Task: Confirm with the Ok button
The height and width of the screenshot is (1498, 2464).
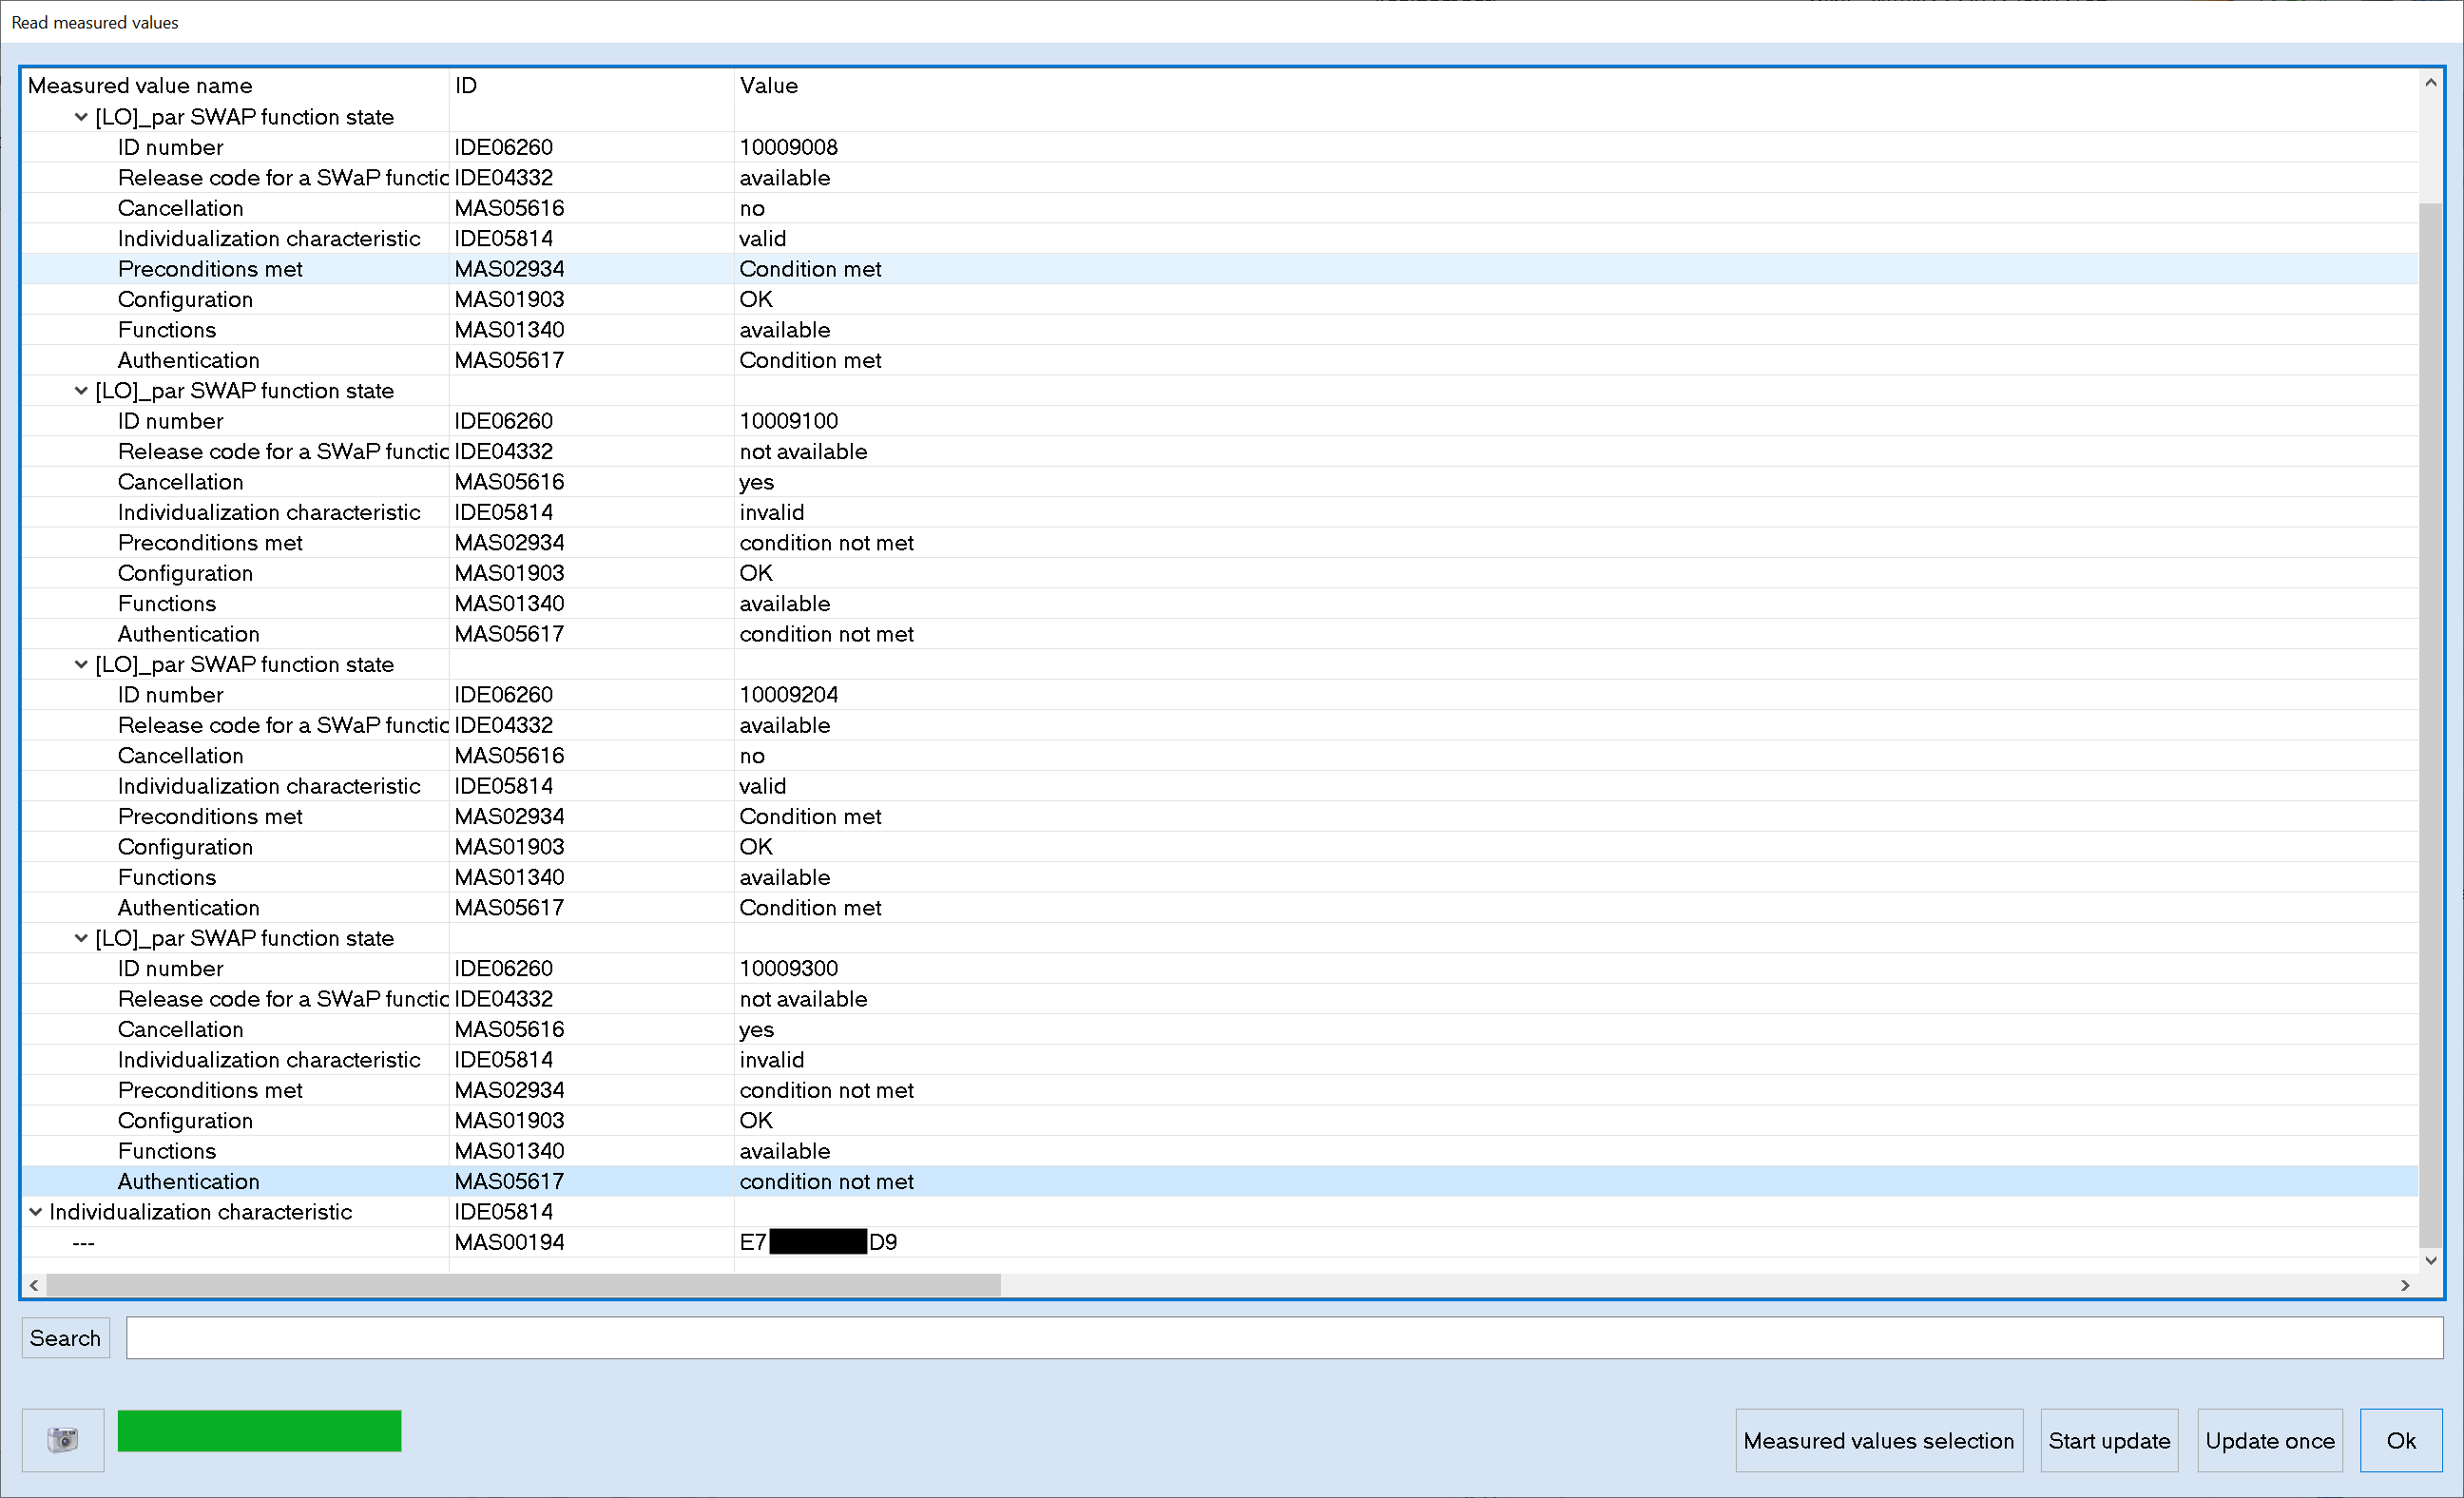Action: (x=2400, y=1440)
